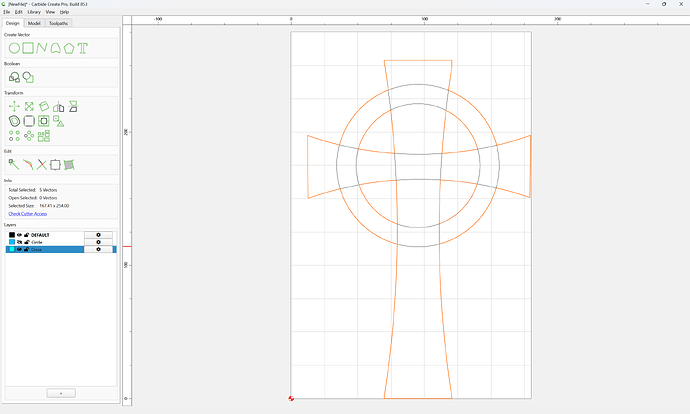This screenshot has height=414, width=690.
Task: Choose the Polyline drawing tool
Action: coord(42,48)
